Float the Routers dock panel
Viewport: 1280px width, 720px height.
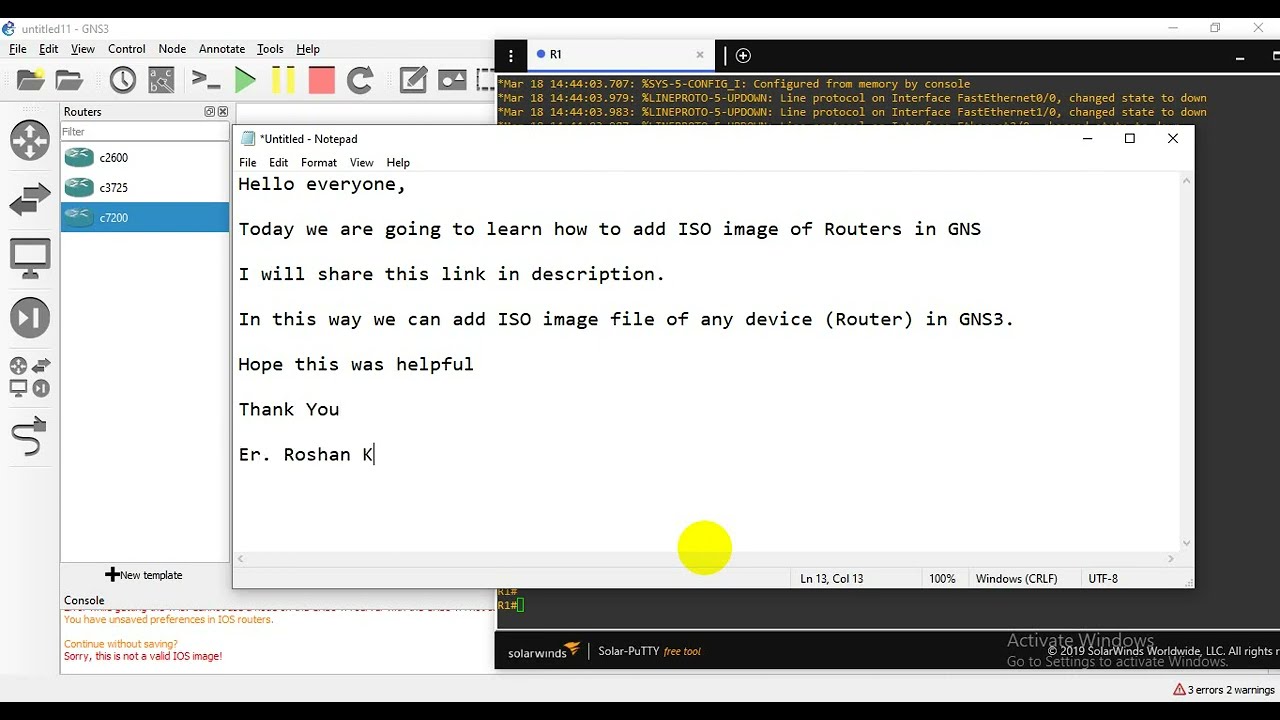tap(210, 112)
